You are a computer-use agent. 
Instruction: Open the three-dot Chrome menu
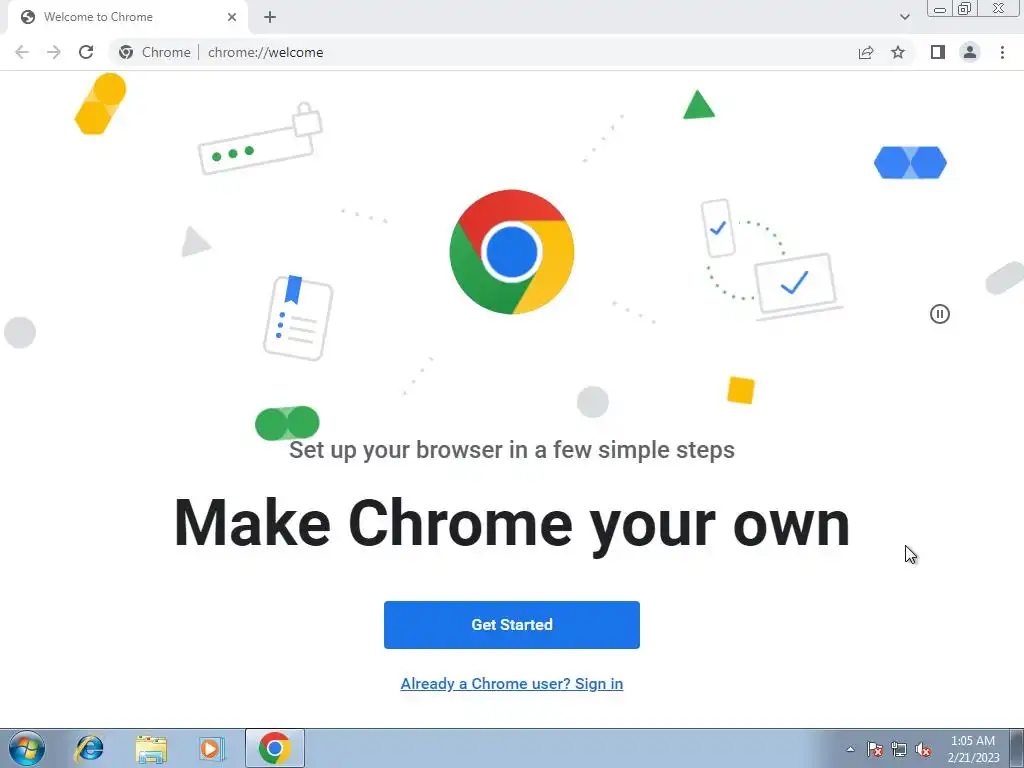1002,52
